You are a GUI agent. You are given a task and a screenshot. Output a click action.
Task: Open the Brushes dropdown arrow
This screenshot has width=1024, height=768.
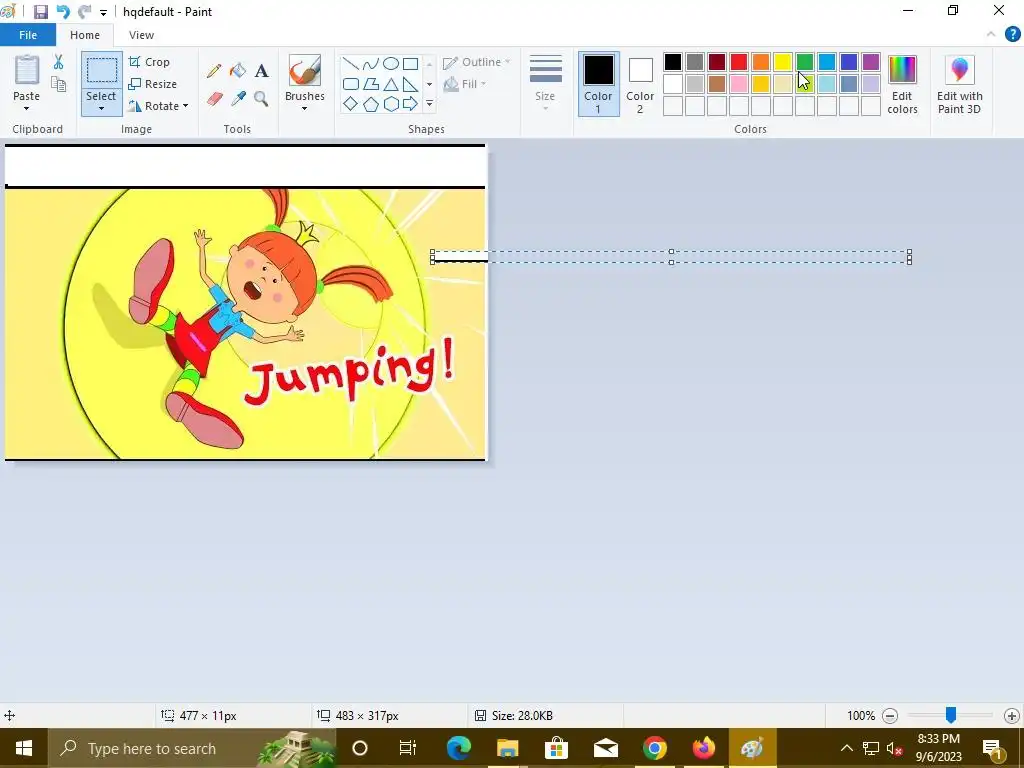click(304, 108)
